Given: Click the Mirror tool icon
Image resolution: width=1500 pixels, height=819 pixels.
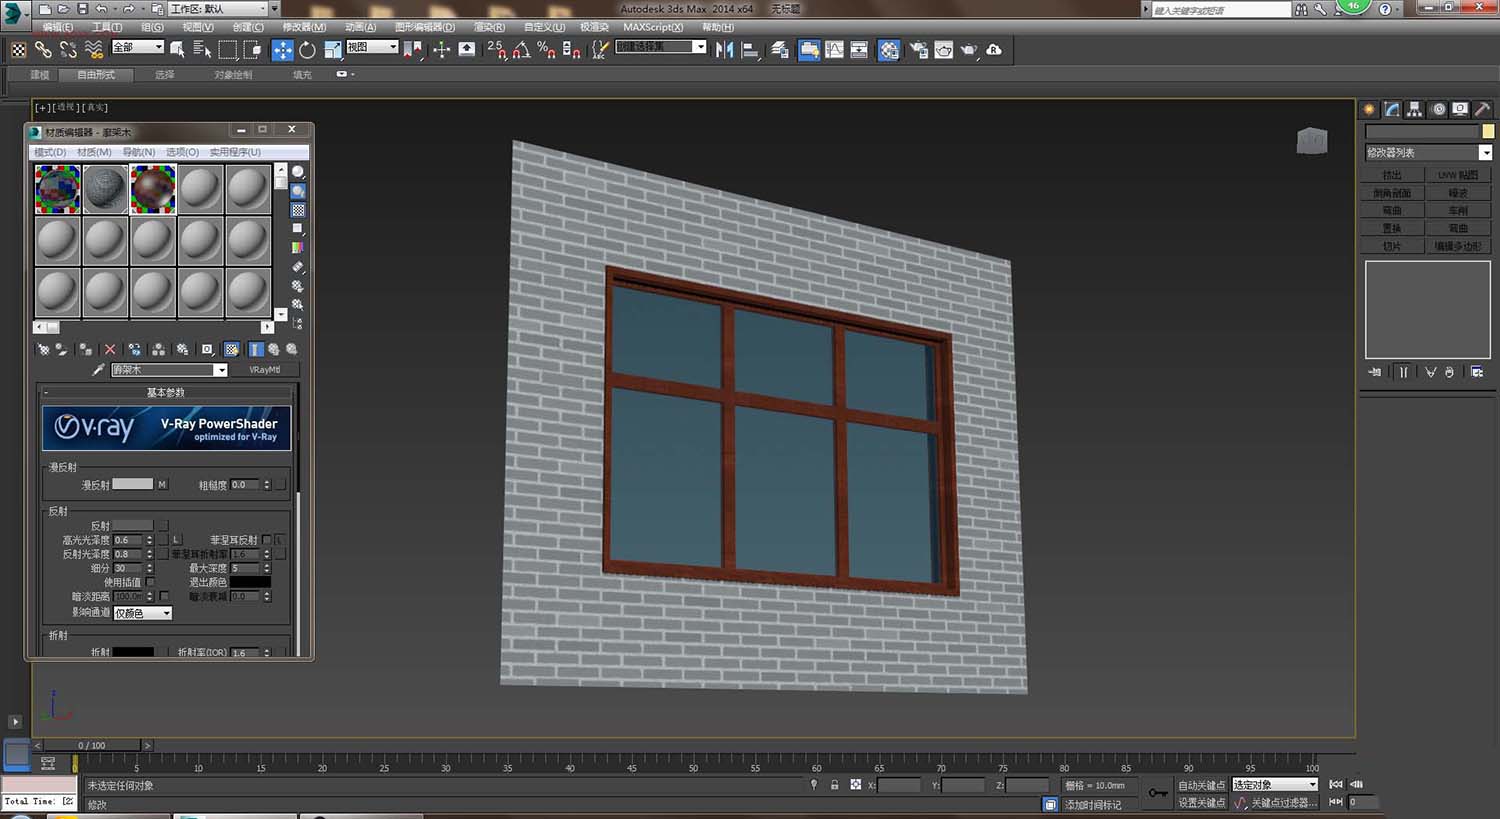Looking at the screenshot, I should (x=725, y=50).
